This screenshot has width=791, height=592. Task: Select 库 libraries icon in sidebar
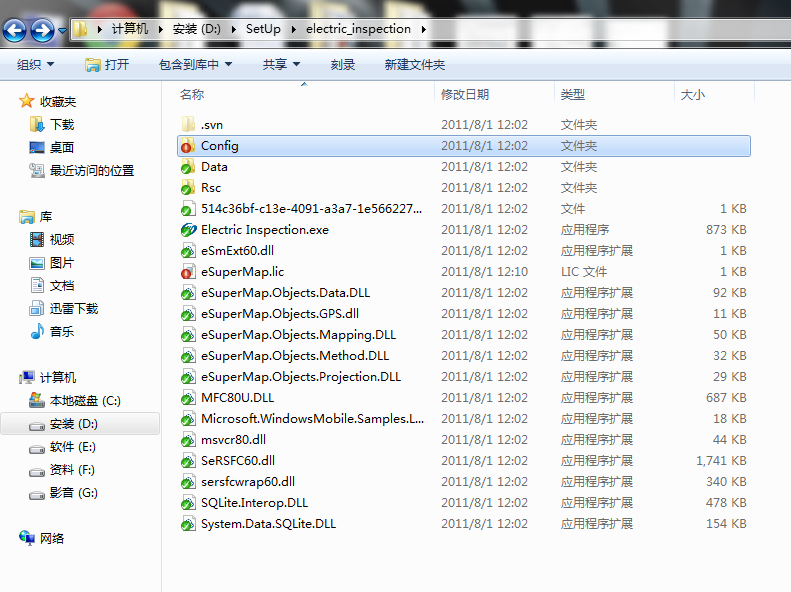27,217
